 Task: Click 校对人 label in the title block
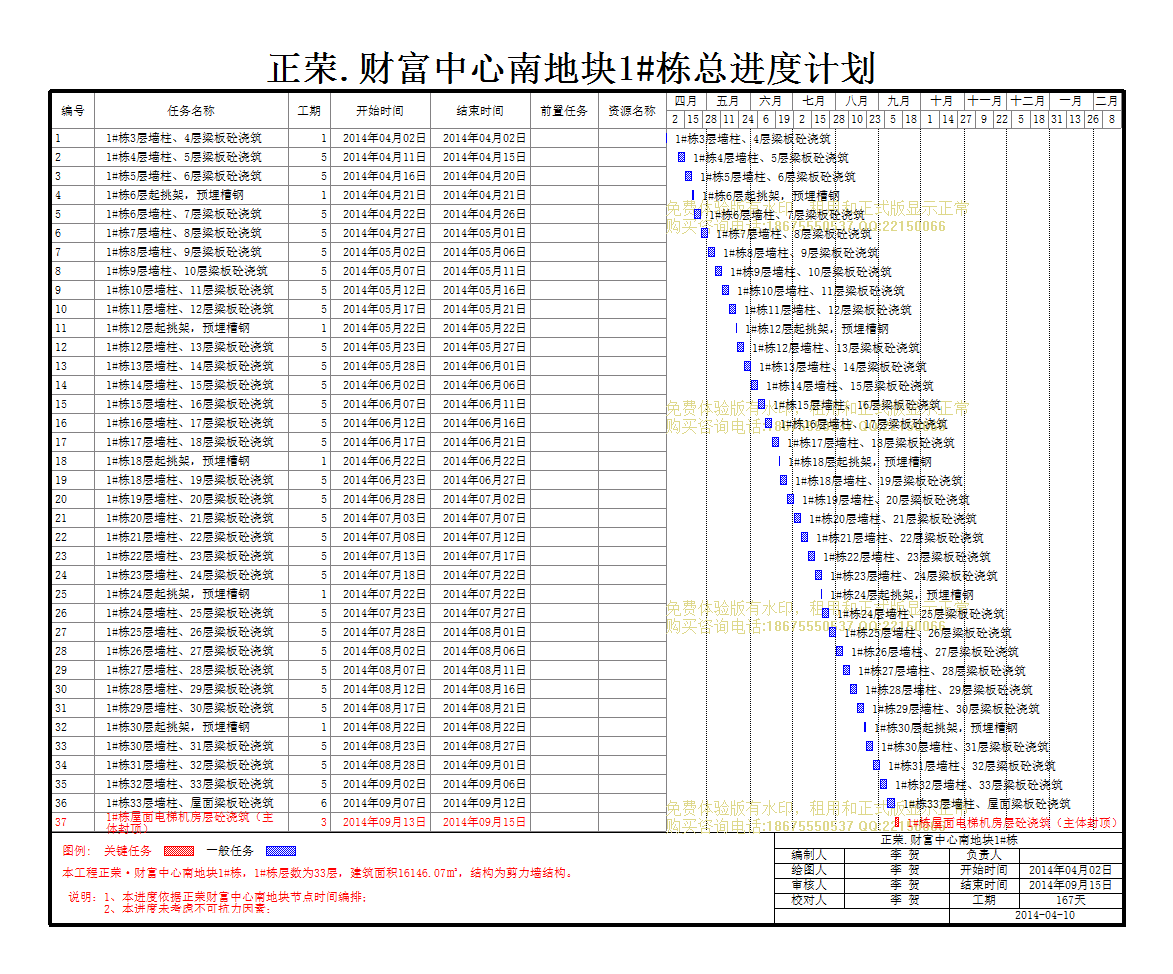tap(809, 899)
